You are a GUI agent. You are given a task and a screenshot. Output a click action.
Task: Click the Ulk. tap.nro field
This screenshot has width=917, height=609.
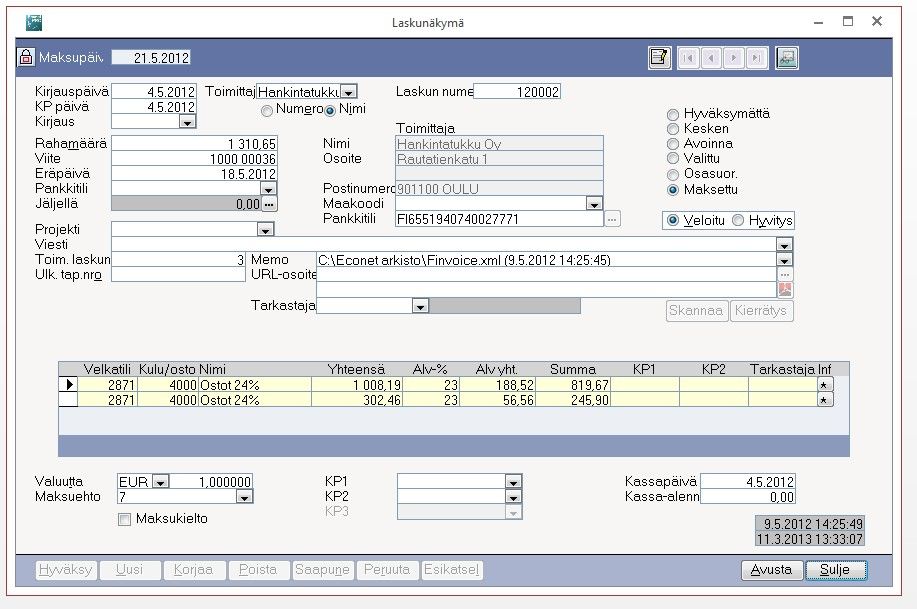click(x=178, y=274)
